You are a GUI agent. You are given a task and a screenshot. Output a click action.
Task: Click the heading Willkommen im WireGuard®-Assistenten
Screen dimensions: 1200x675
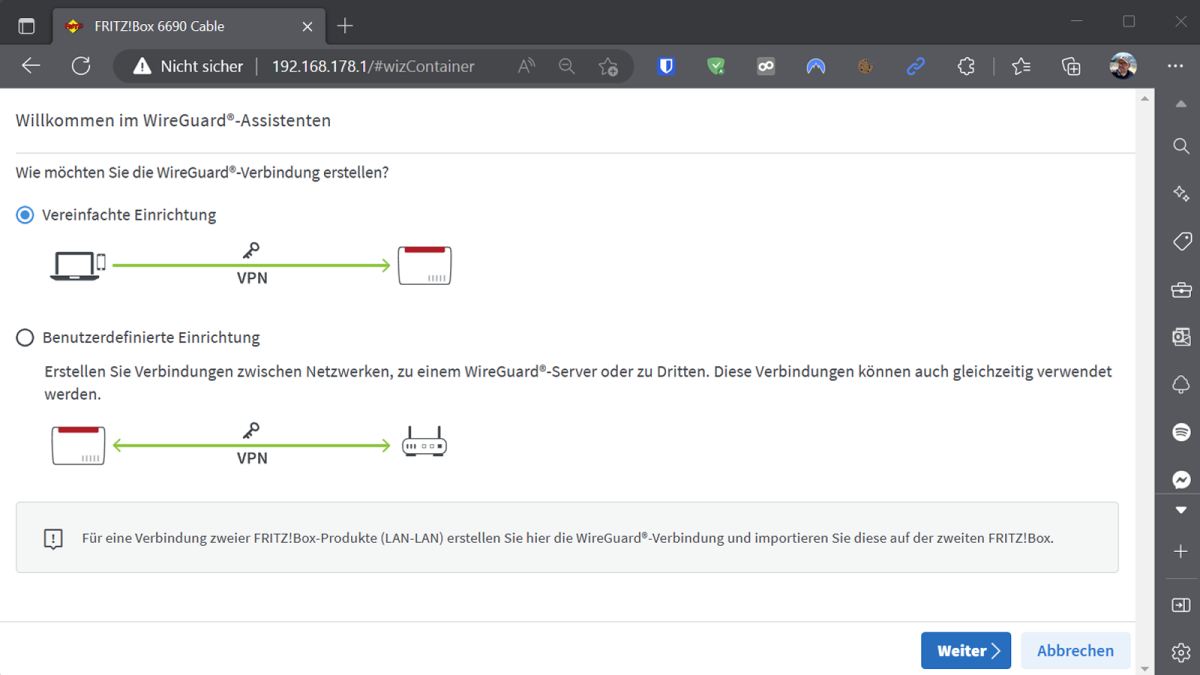[x=173, y=121]
